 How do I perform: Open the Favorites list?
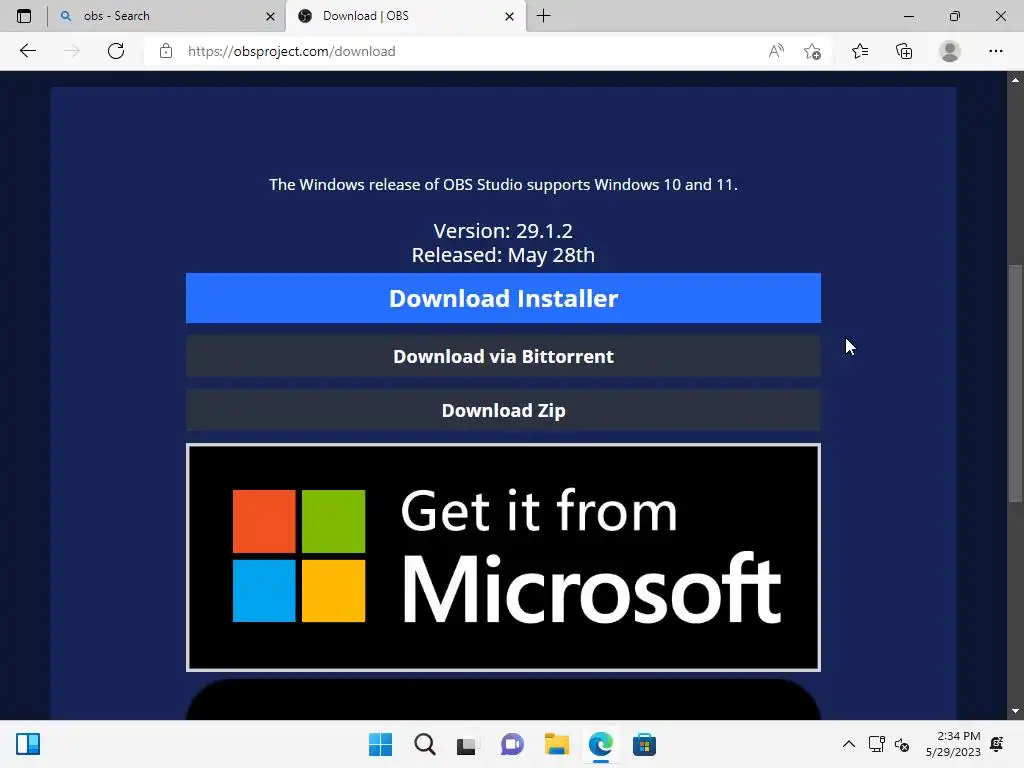(860, 51)
